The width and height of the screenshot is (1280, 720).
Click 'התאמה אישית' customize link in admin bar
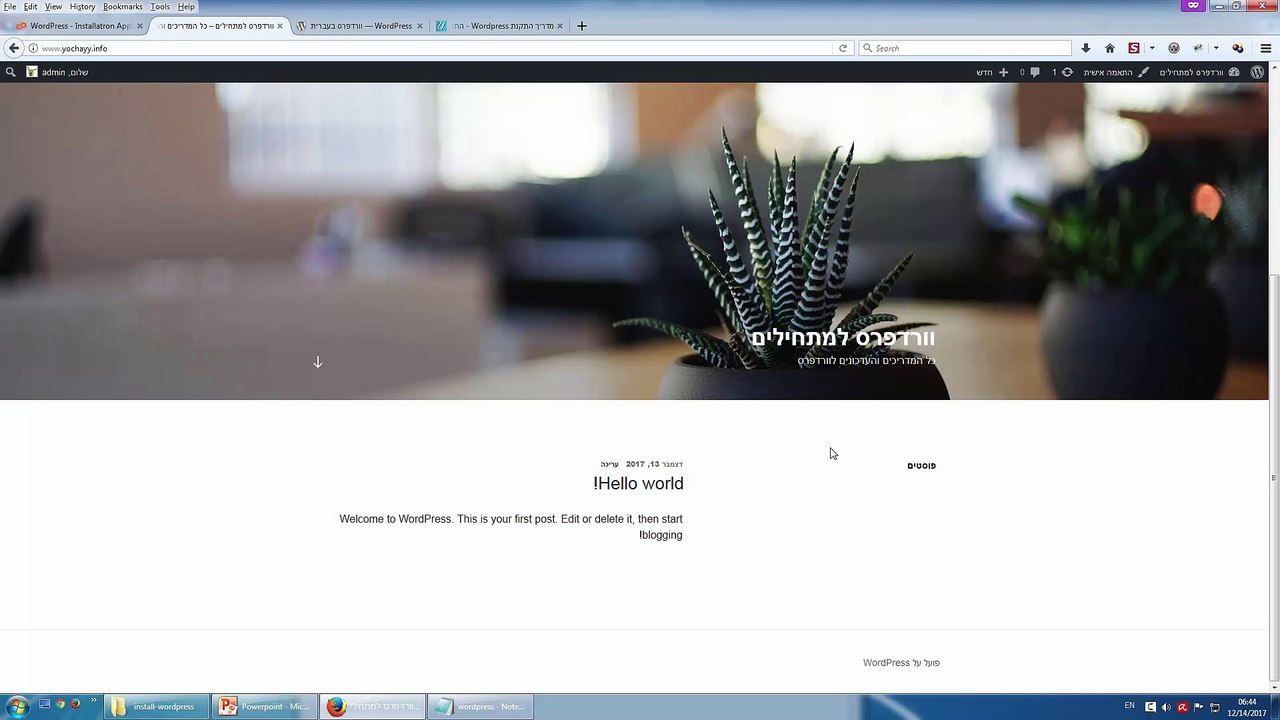point(1108,72)
